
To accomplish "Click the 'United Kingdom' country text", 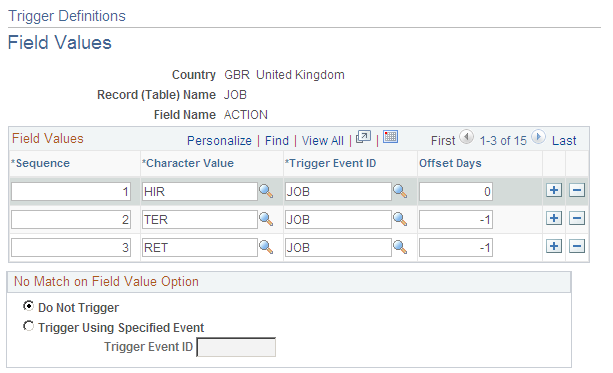I will coord(300,75).
